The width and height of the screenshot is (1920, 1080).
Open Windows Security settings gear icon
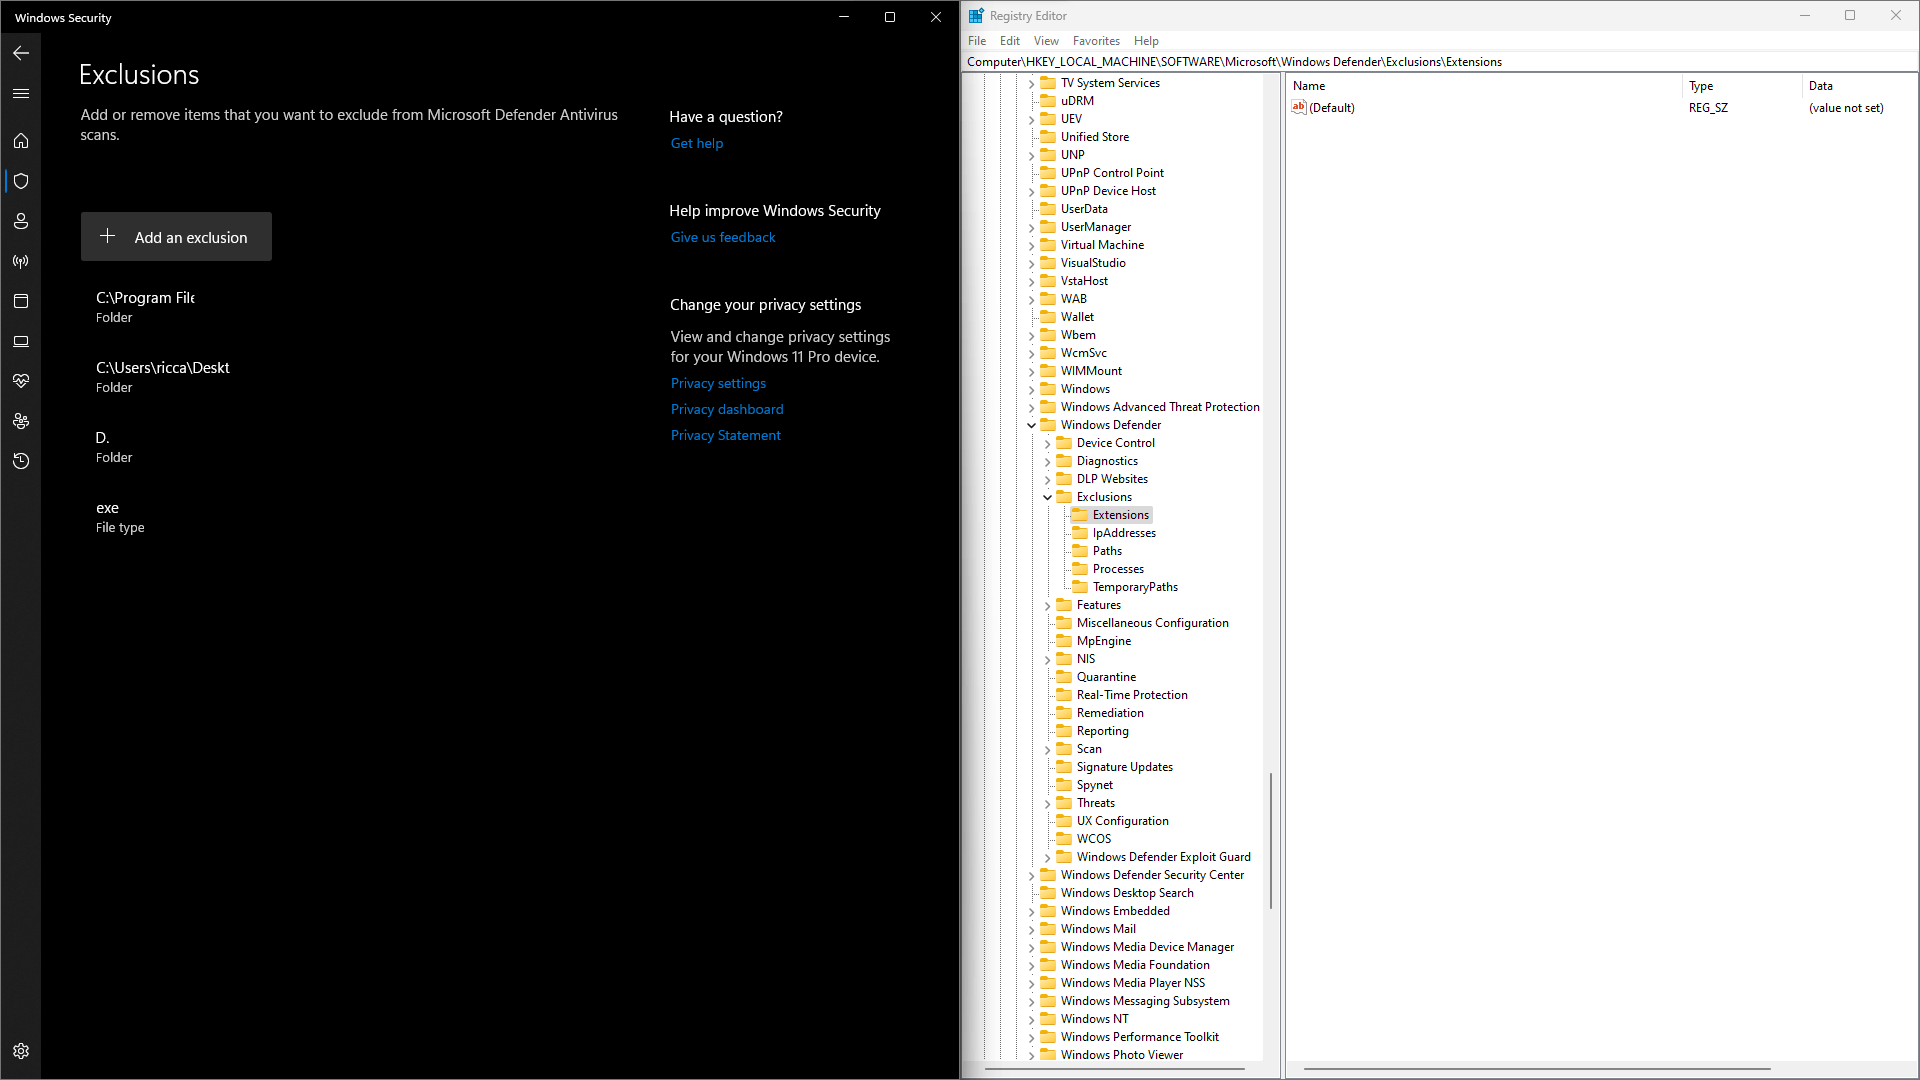tap(21, 1051)
